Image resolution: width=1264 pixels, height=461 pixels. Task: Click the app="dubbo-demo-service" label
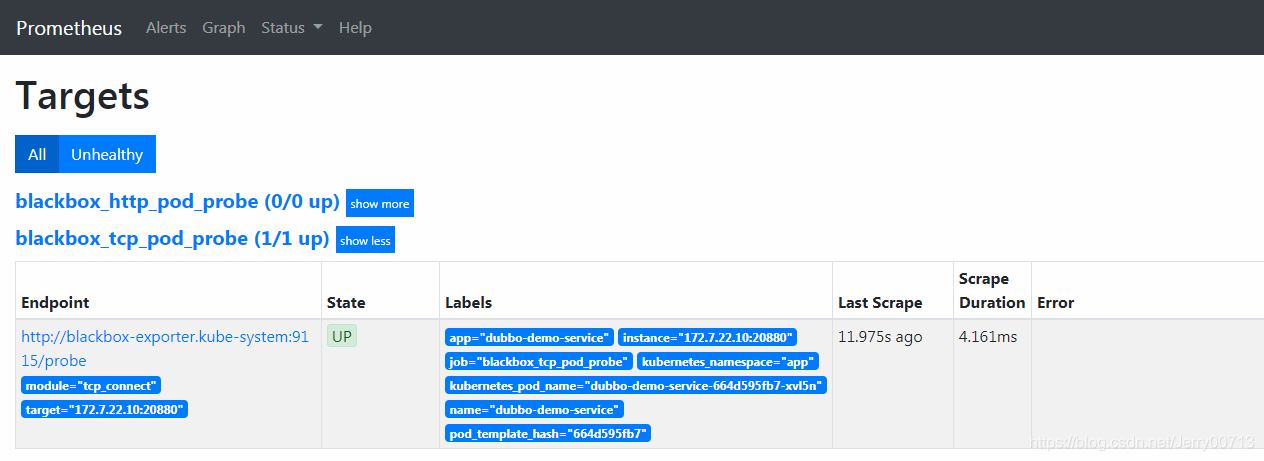529,337
